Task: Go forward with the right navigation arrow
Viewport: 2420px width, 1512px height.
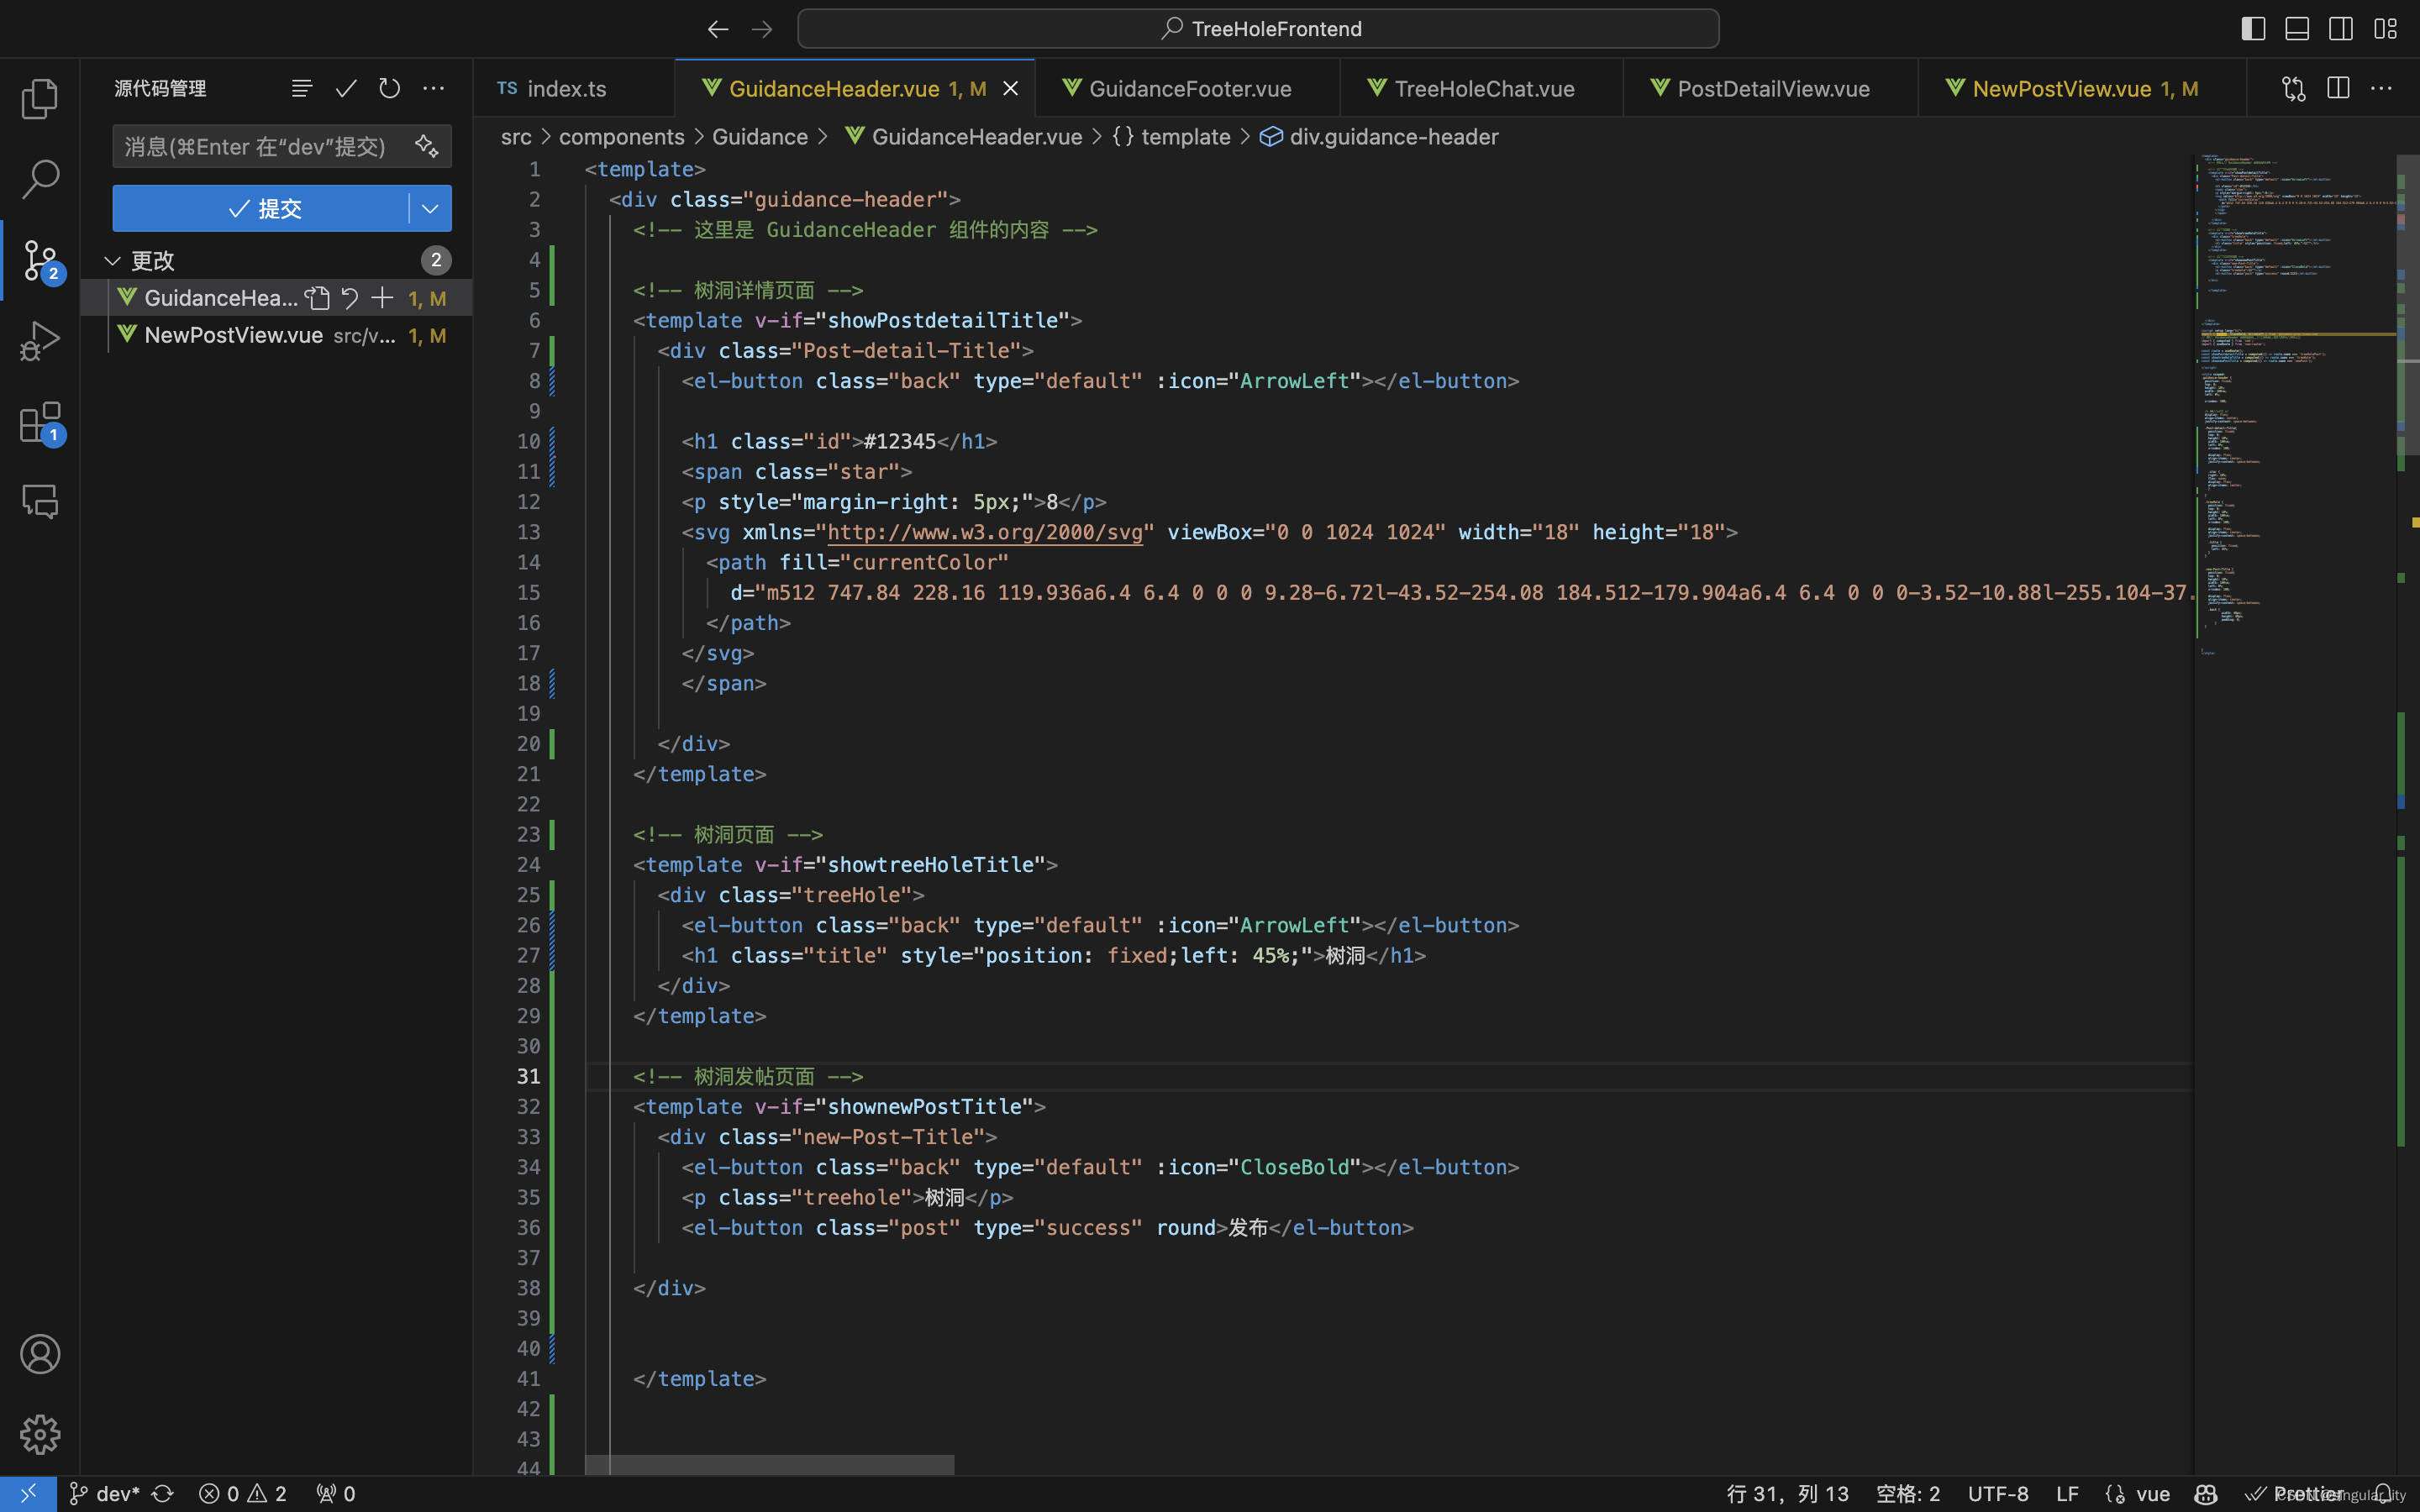Action: click(762, 29)
